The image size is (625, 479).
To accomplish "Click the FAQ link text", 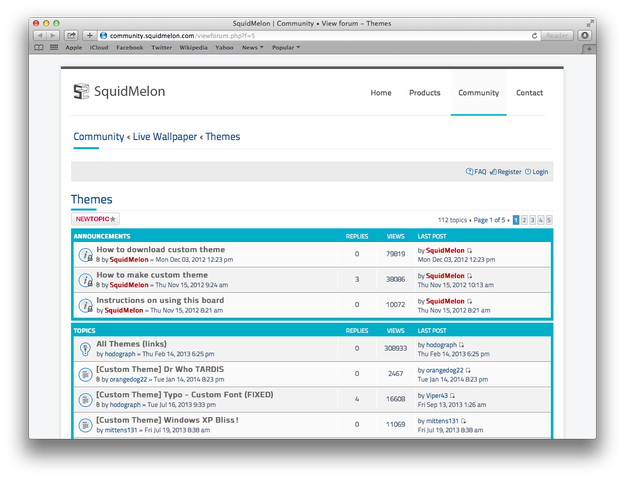I will [480, 172].
